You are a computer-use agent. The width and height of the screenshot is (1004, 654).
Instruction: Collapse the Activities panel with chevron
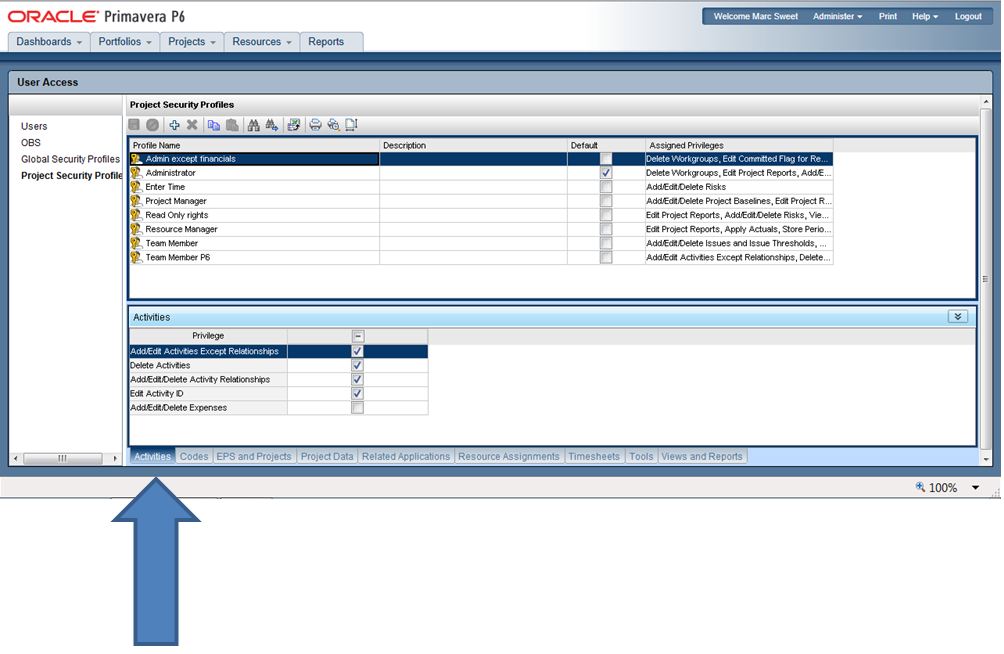click(958, 316)
